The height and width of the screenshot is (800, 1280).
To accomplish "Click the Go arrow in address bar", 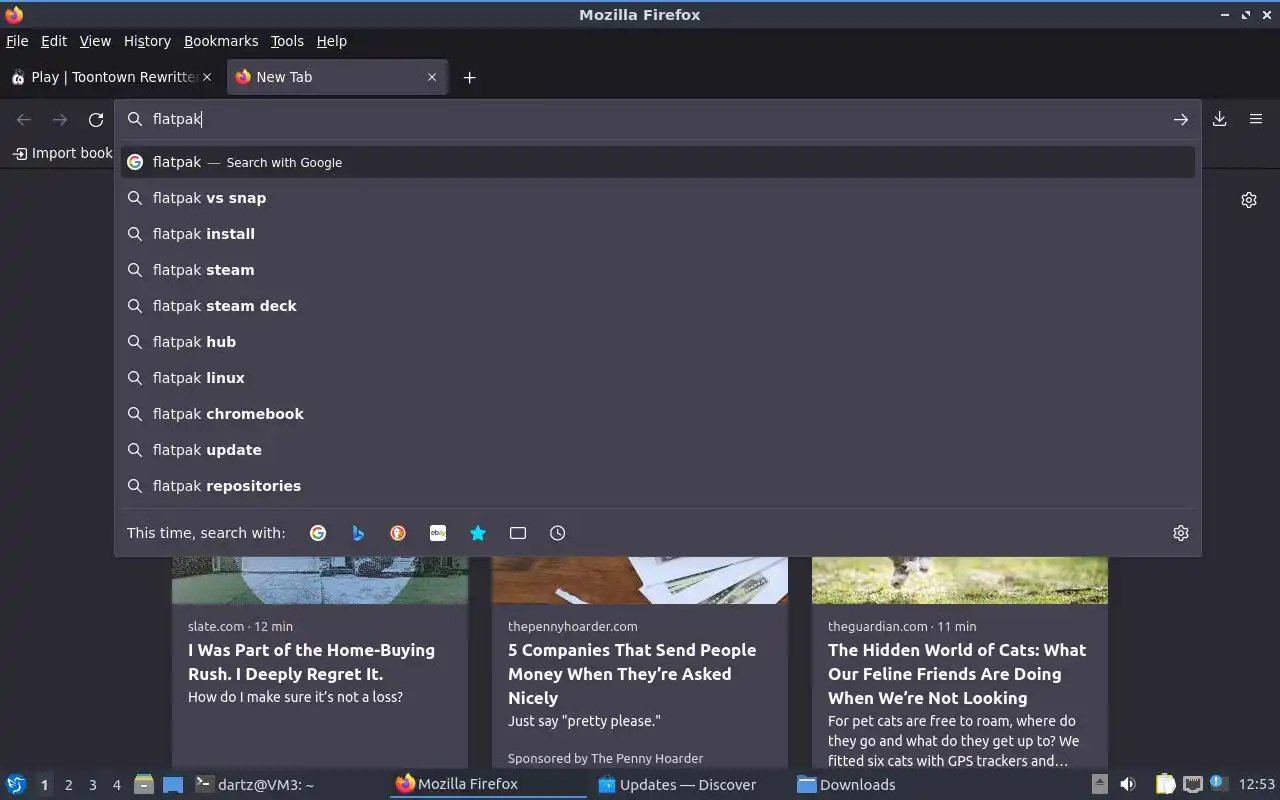I will 1181,119.
